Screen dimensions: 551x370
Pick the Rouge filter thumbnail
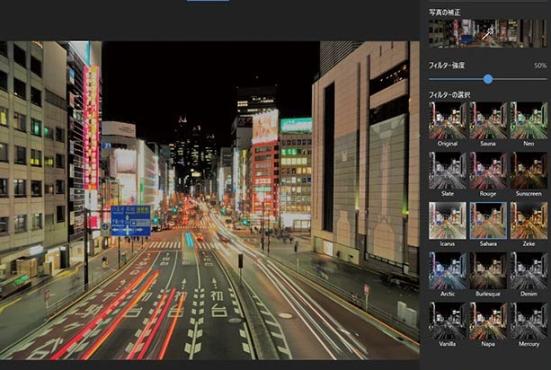(x=488, y=171)
